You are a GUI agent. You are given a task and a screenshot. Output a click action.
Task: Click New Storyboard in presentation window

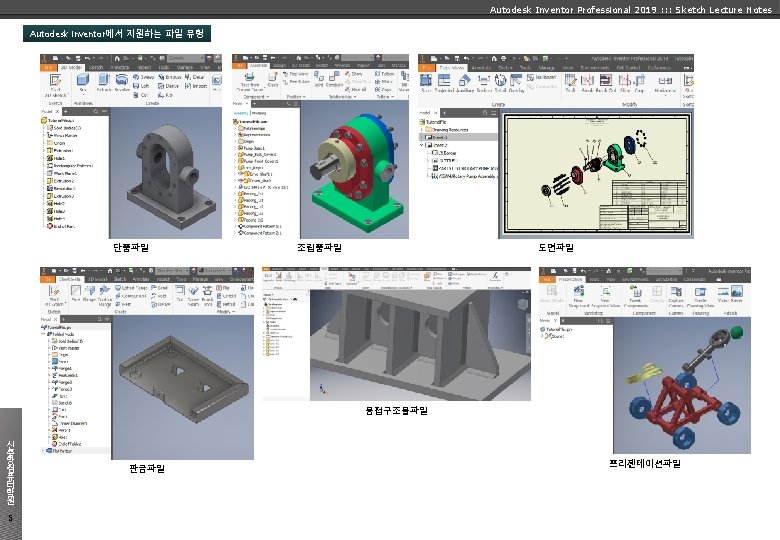pyautogui.click(x=578, y=297)
